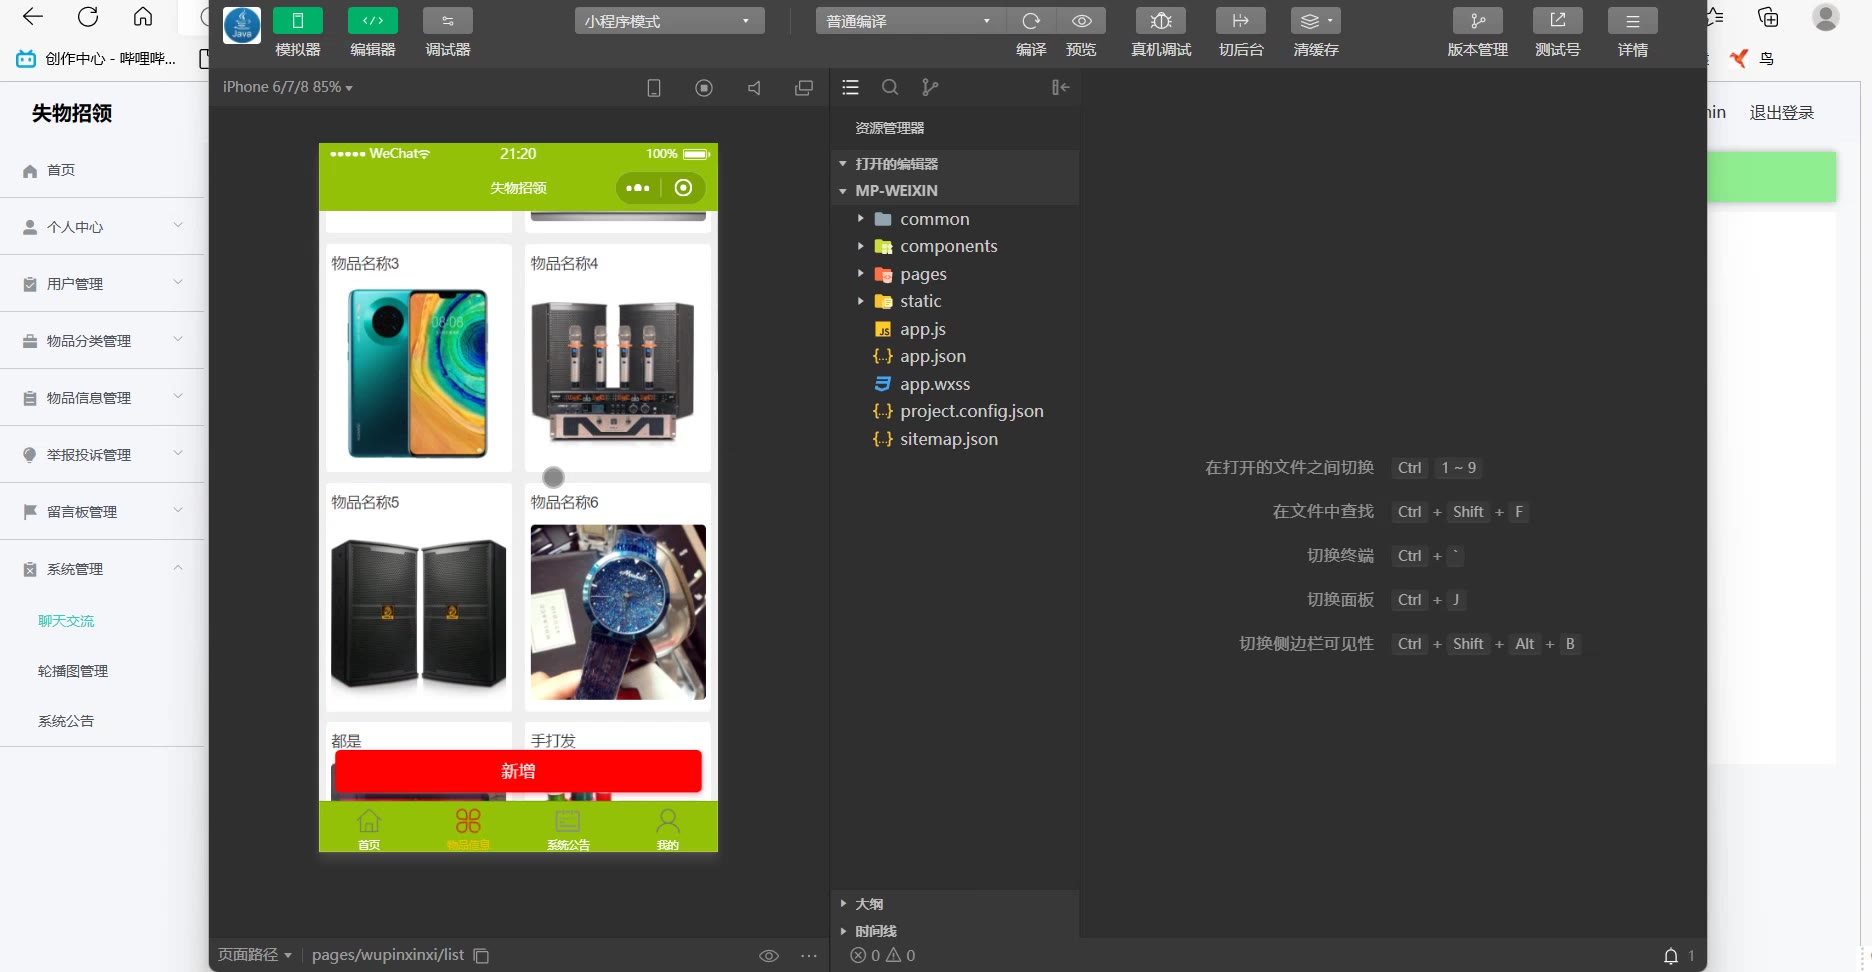This screenshot has height=972, width=1872.
Task: Open the normal compile mode dropdown
Action: [909, 21]
